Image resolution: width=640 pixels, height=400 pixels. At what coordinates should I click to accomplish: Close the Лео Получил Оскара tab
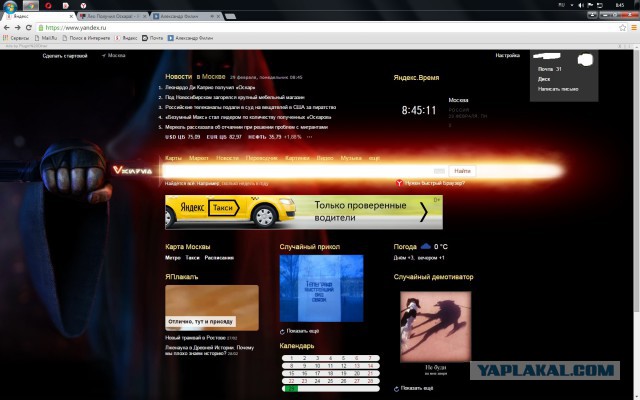pos(144,16)
